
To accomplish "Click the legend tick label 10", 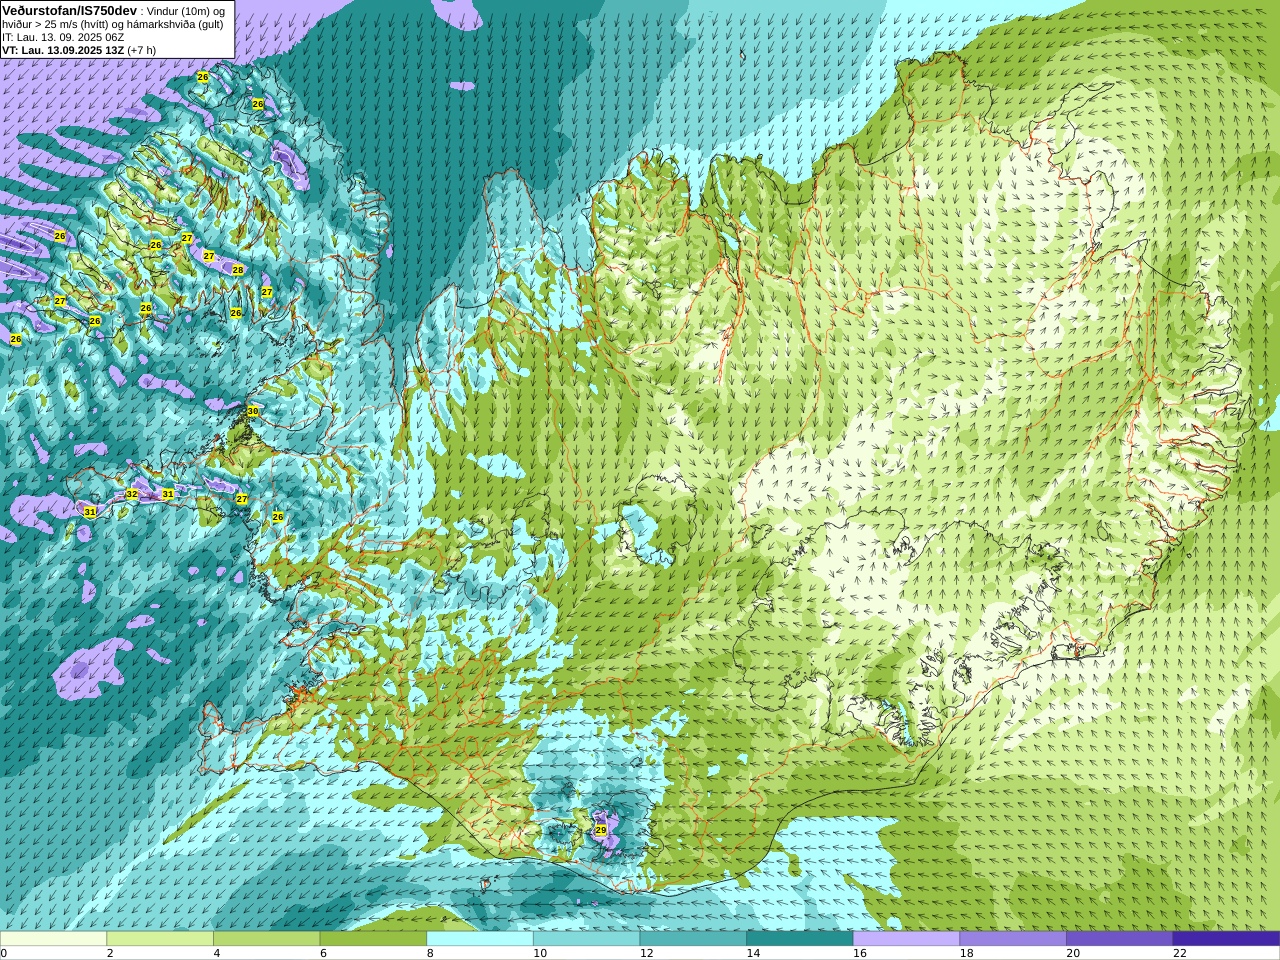I will 540,953.
